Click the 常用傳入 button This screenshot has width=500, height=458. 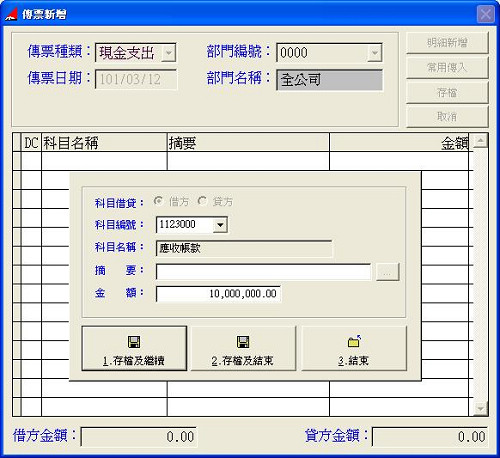[447, 68]
